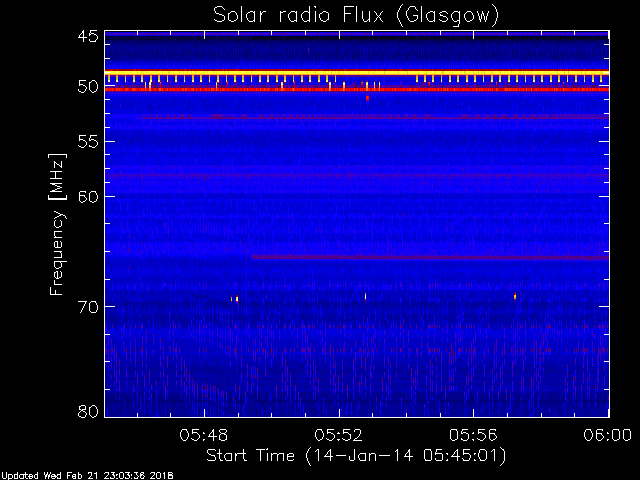640x480 pixels.
Task: Click the 45 MHz frequency axis label
Action: click(x=88, y=36)
